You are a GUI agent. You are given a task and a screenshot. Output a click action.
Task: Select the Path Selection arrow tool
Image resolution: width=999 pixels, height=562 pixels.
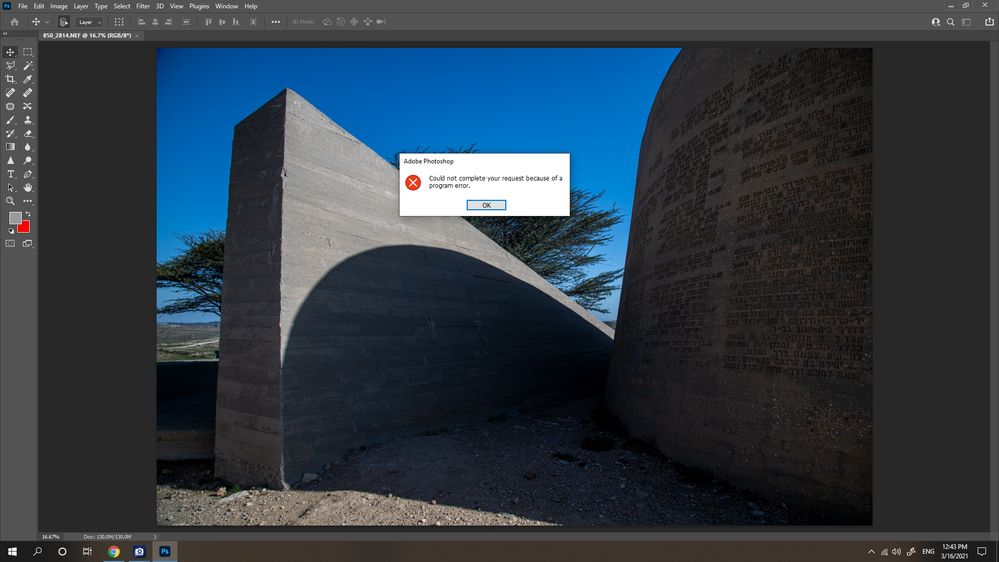click(x=10, y=187)
